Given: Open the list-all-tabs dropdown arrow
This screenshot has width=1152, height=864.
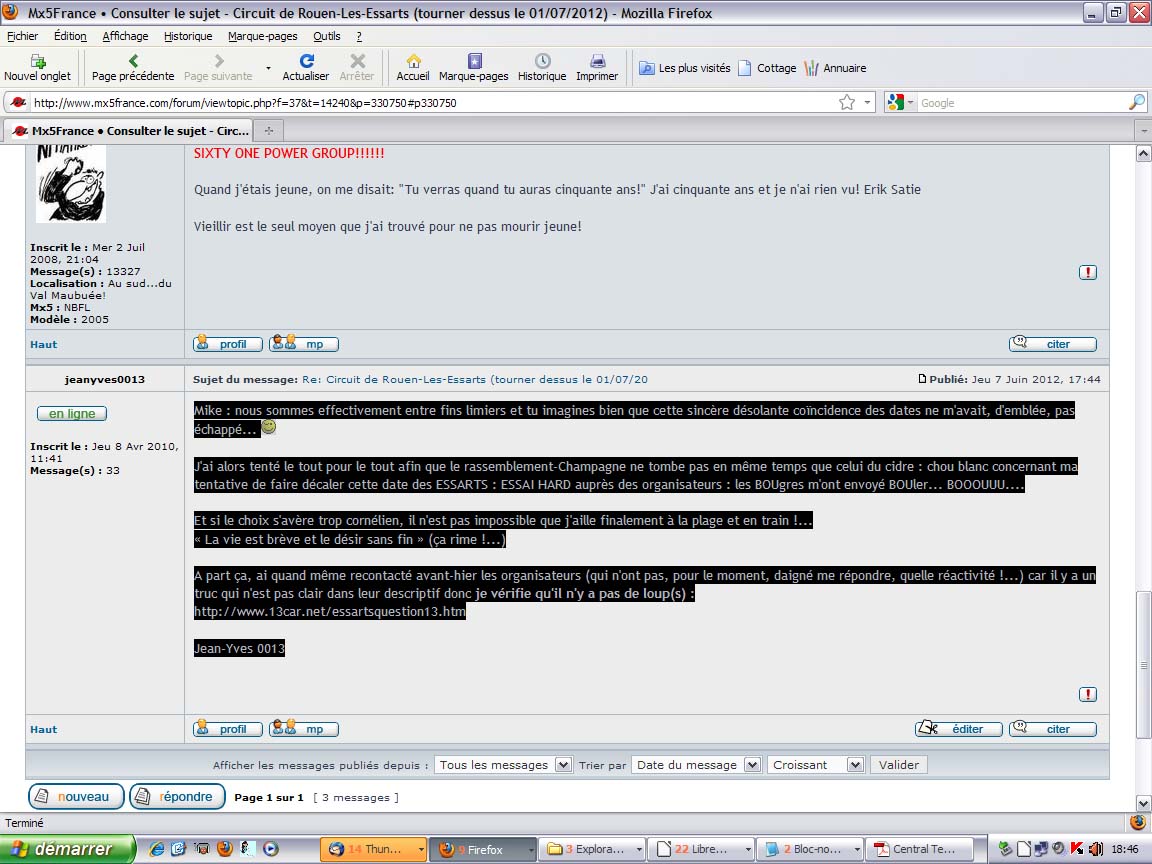Looking at the screenshot, I should click(1142, 131).
